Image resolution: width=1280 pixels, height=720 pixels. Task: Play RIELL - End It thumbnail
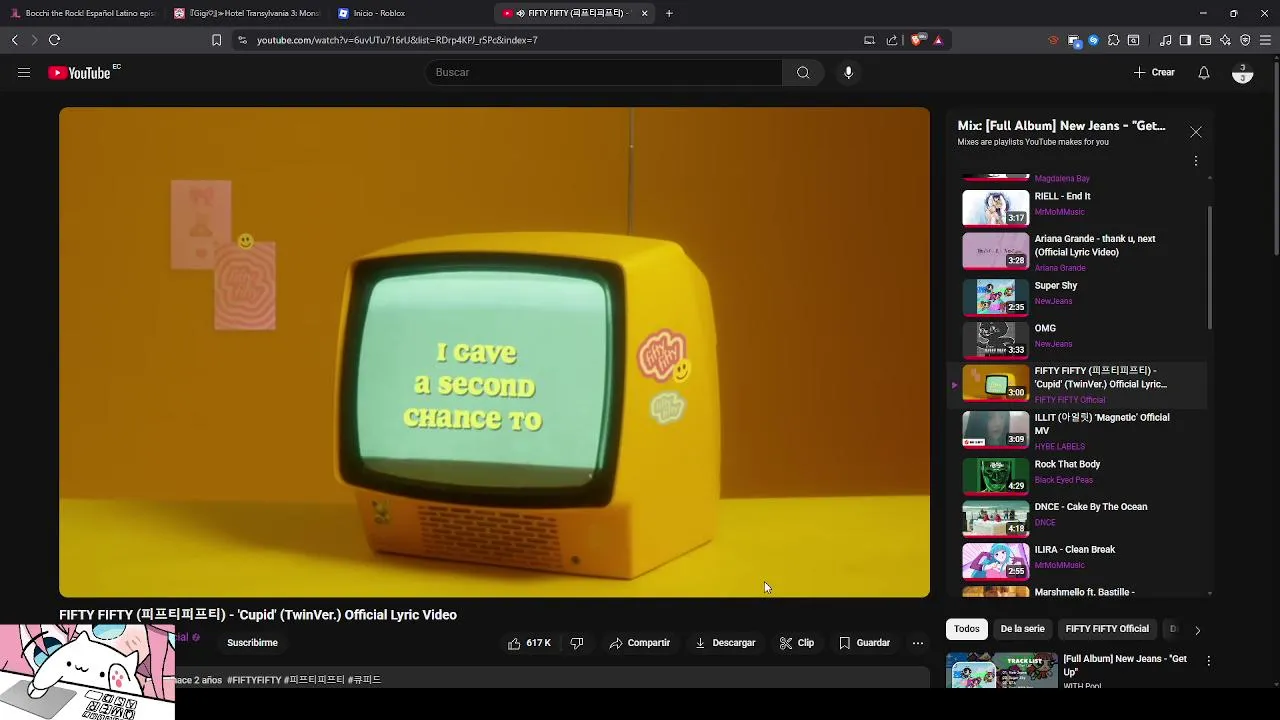pyautogui.click(x=995, y=207)
